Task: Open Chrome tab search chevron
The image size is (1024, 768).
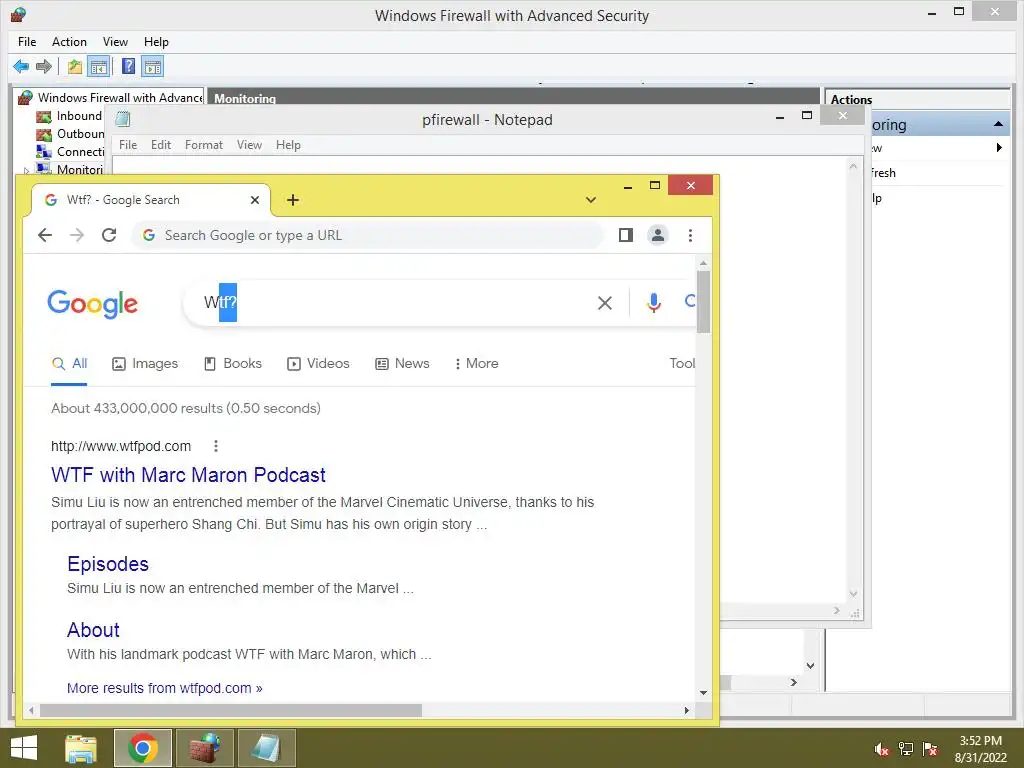Action: click(590, 200)
